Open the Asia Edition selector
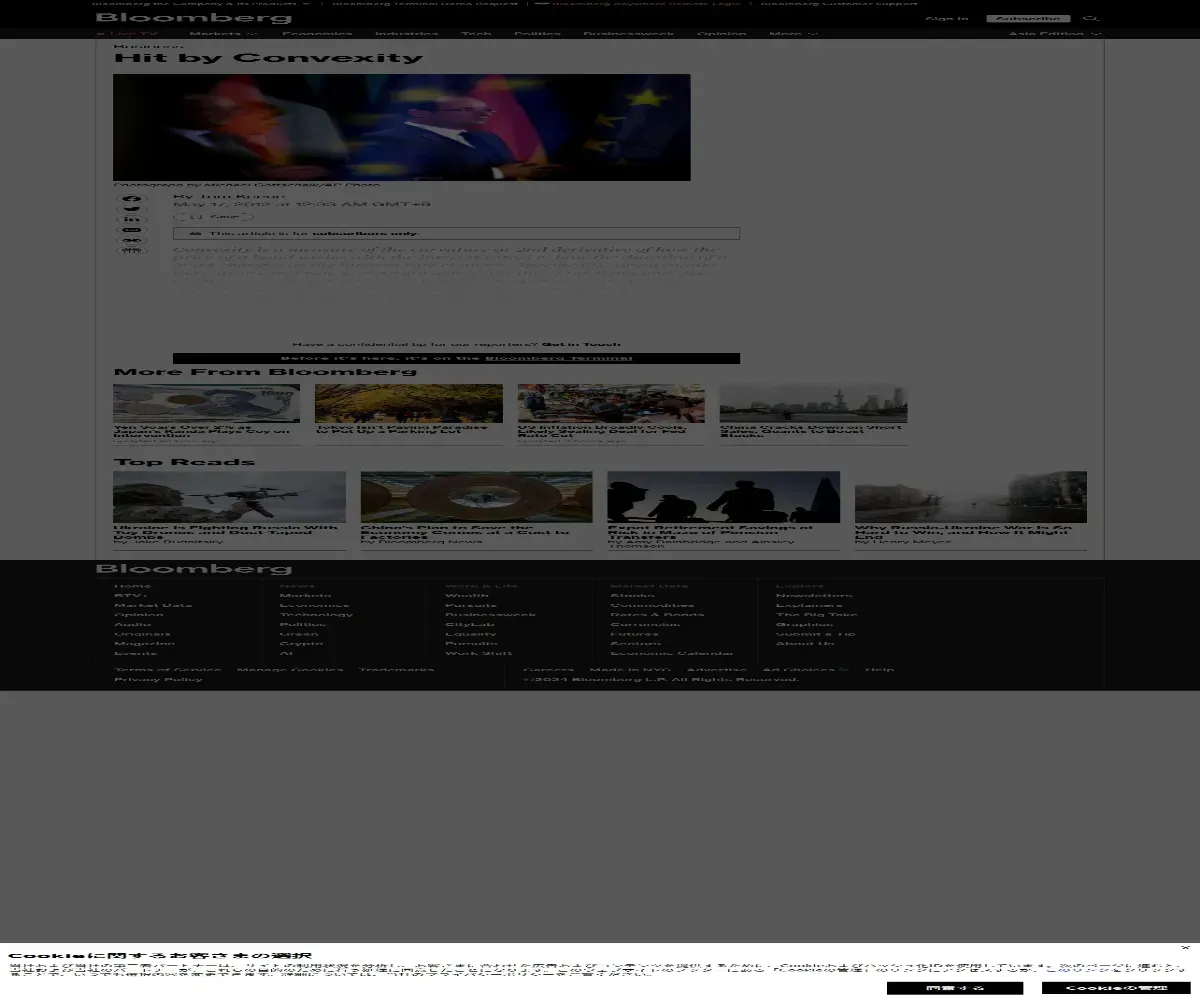The width and height of the screenshot is (1200, 1000). point(1055,34)
